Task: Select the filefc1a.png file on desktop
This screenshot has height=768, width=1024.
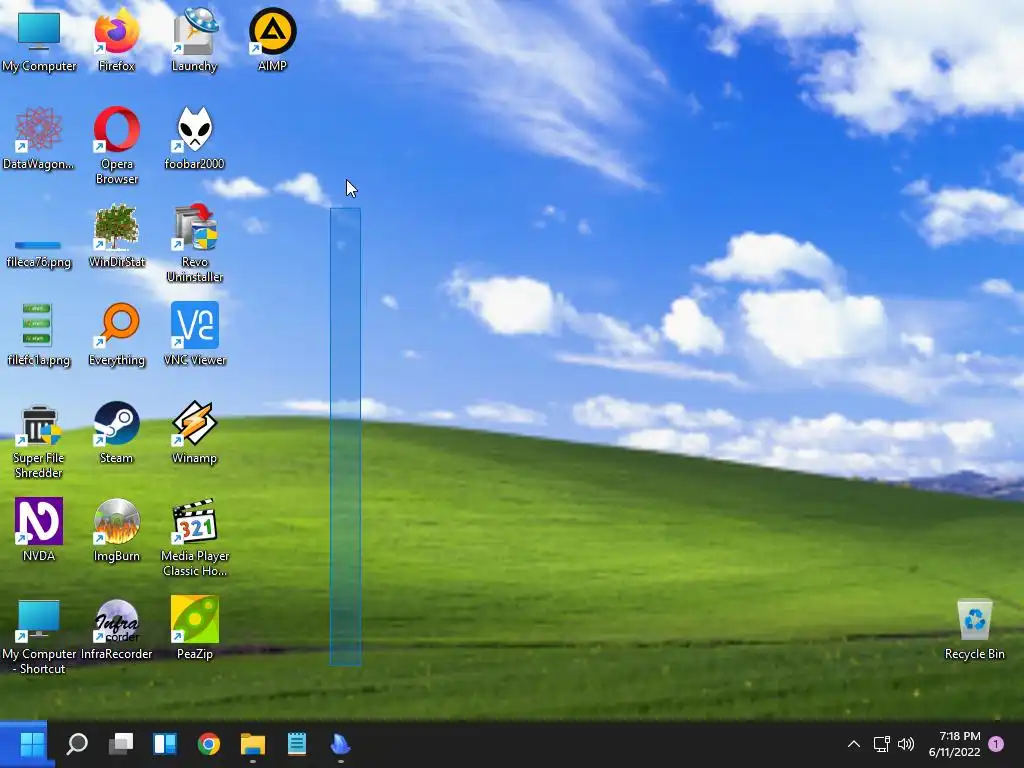Action: click(39, 334)
